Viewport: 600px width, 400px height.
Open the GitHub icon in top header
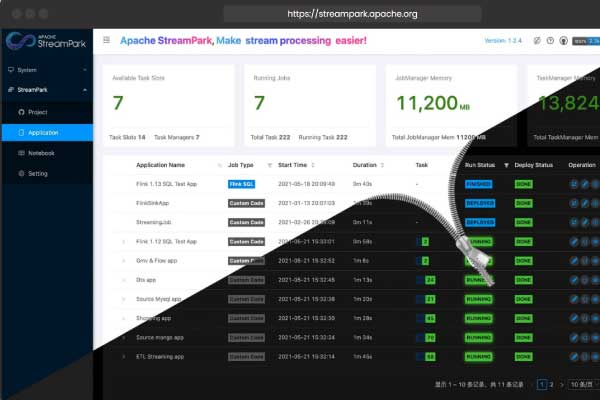point(564,41)
